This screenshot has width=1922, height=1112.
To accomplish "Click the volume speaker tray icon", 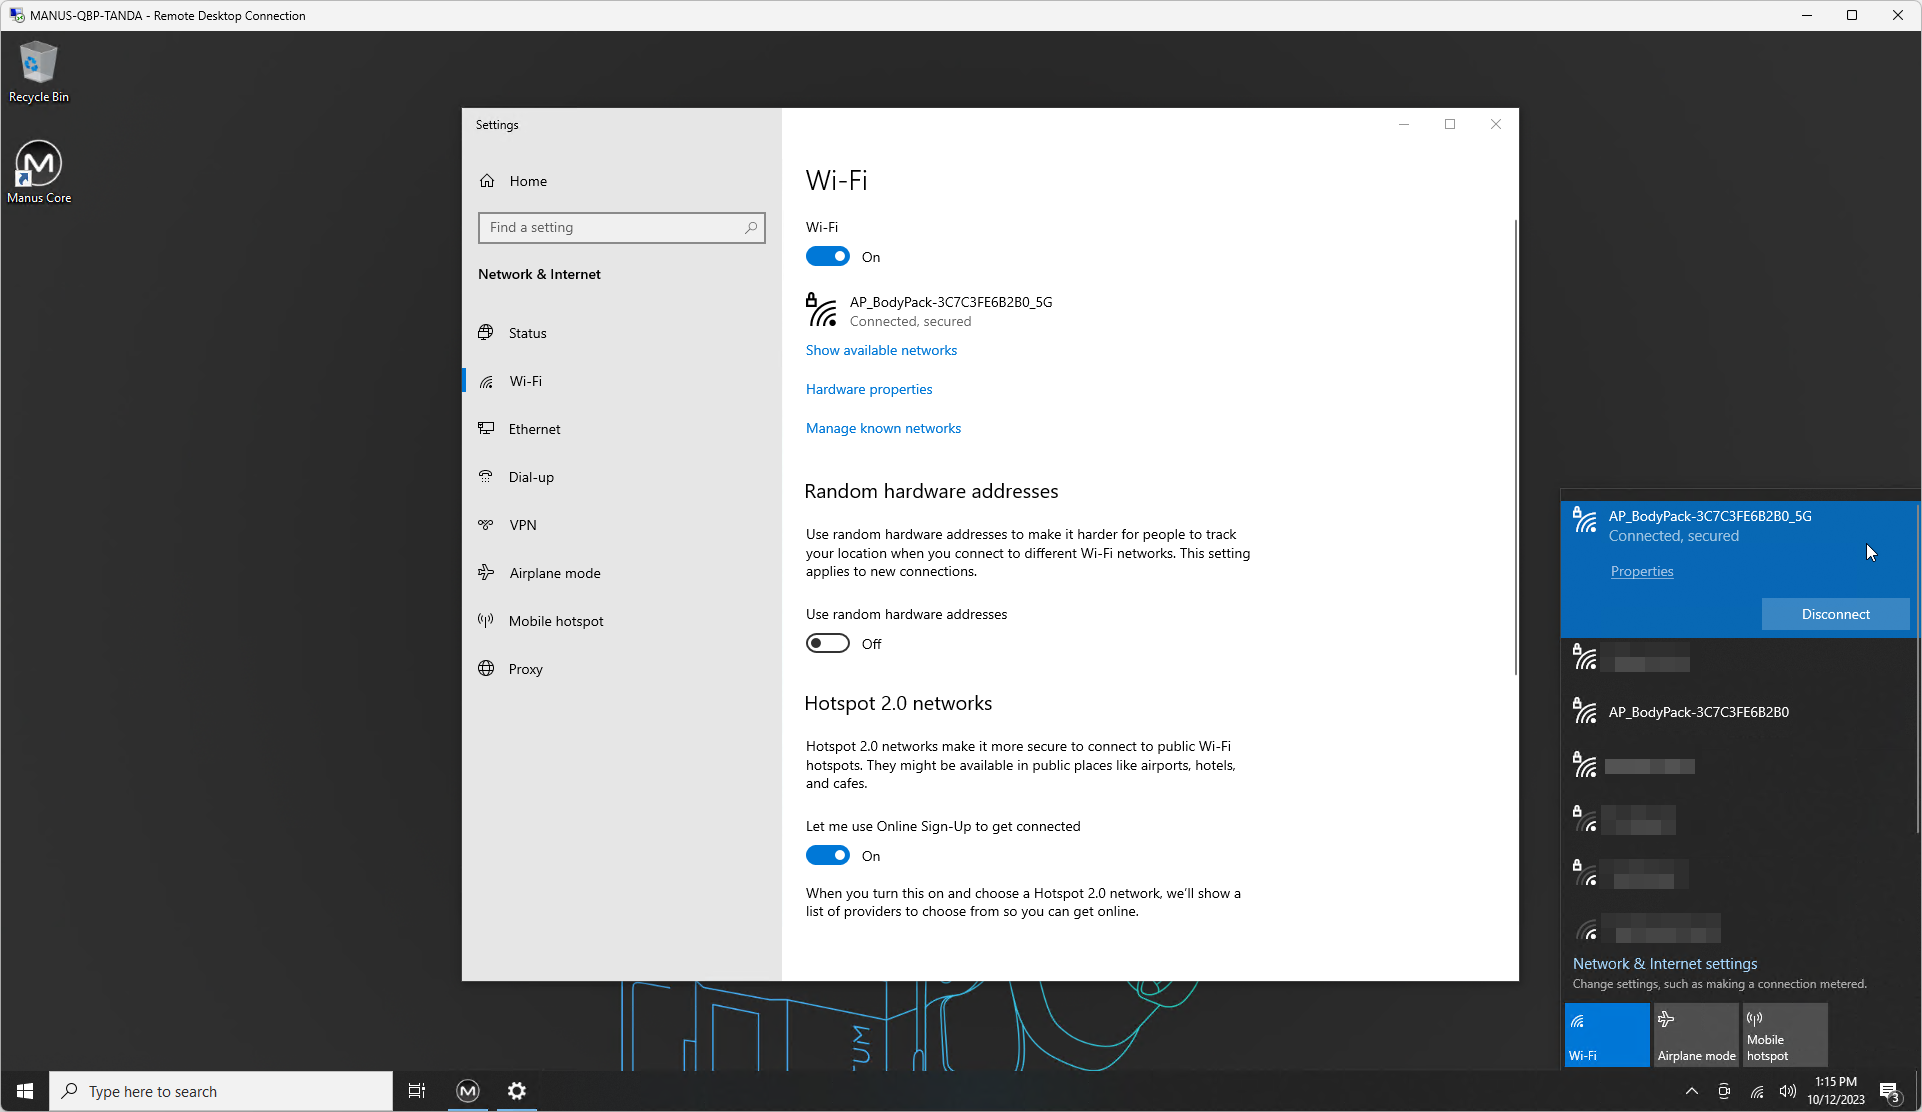I will [1787, 1091].
